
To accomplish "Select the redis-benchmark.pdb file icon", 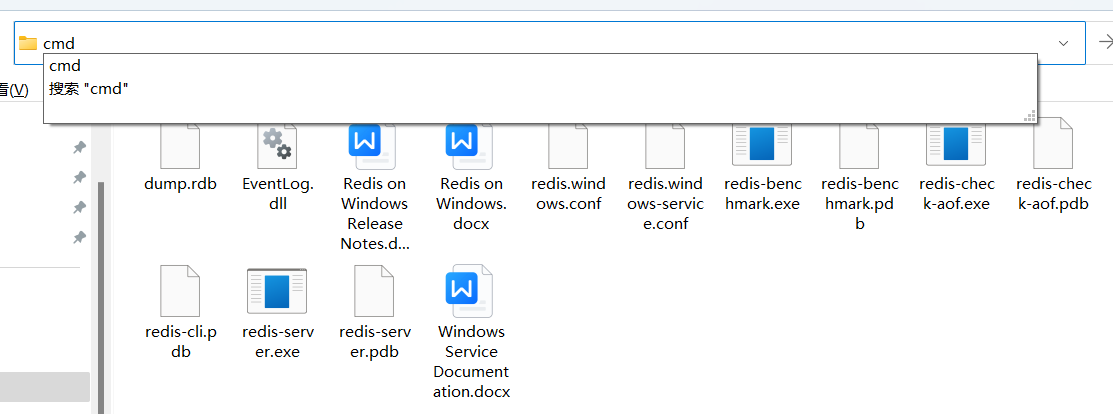I will pyautogui.click(x=859, y=146).
